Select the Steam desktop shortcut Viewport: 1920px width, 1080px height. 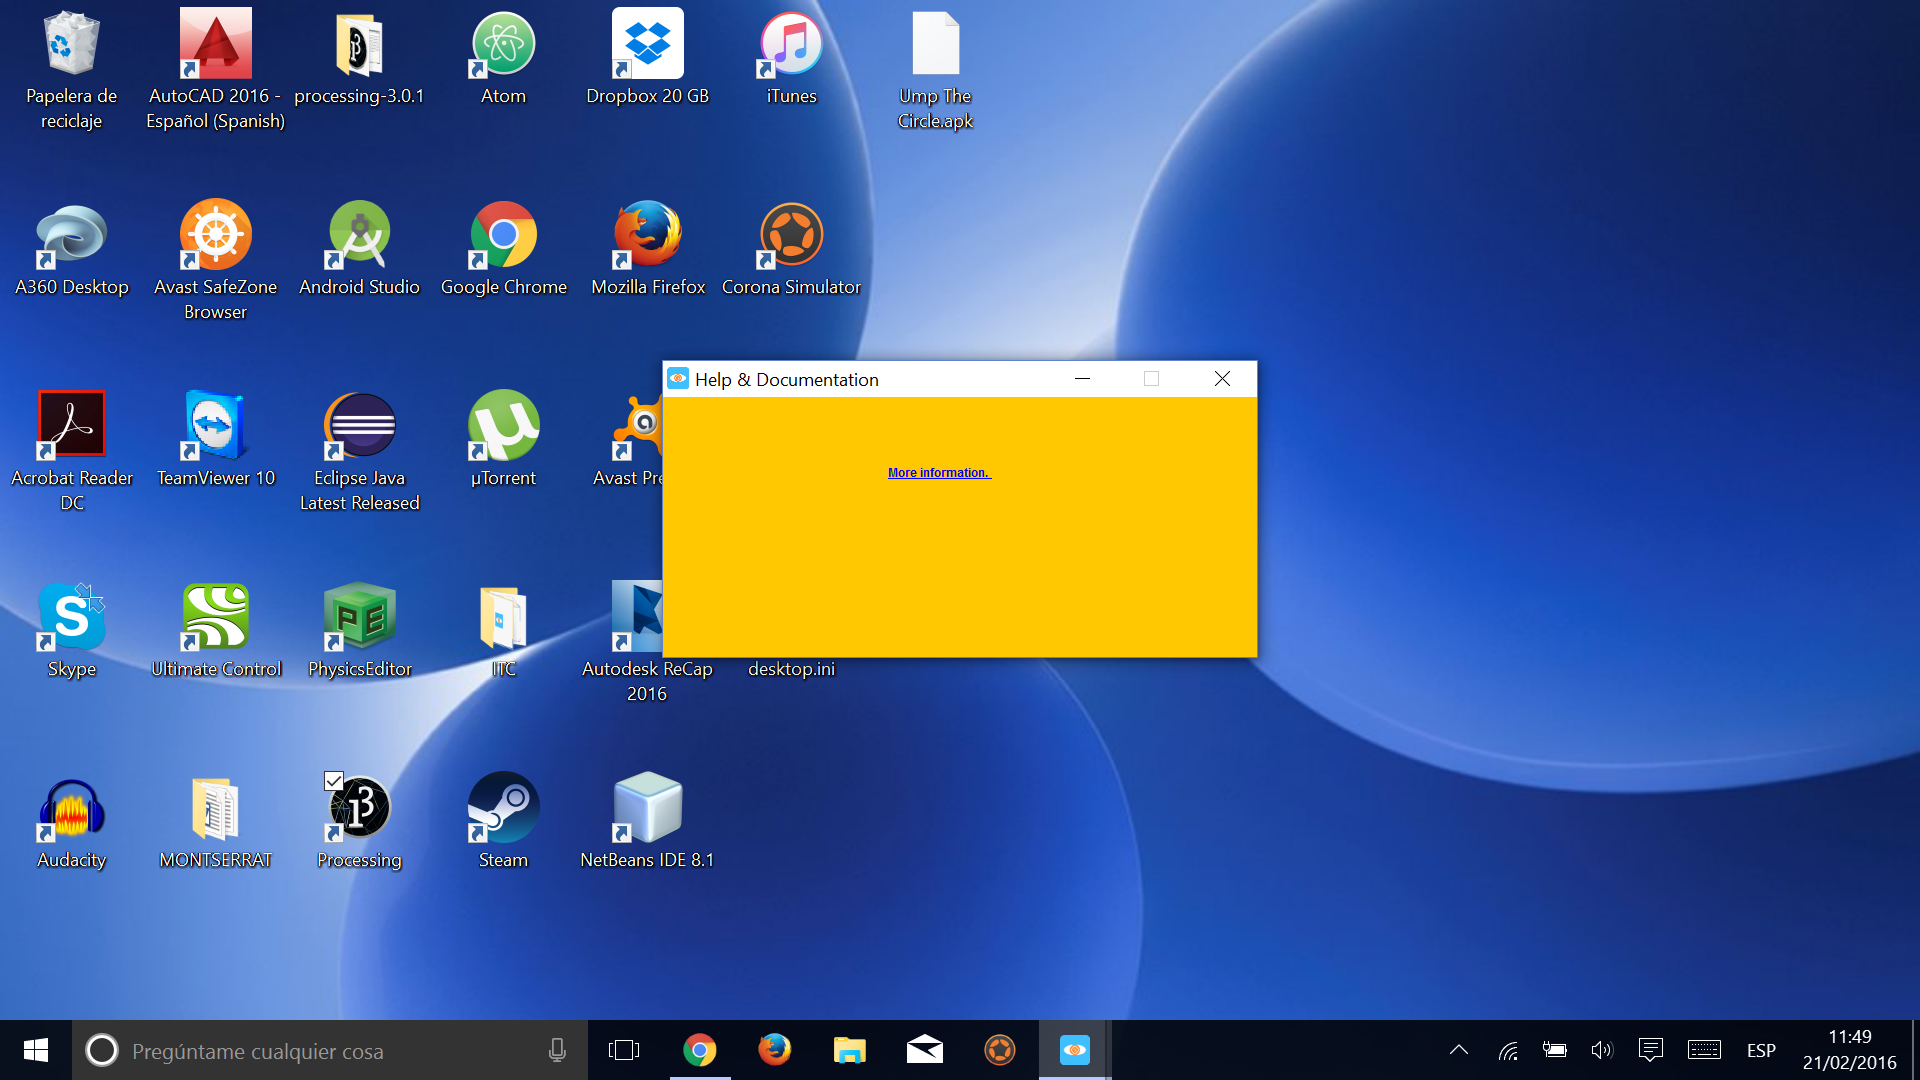(x=503, y=809)
